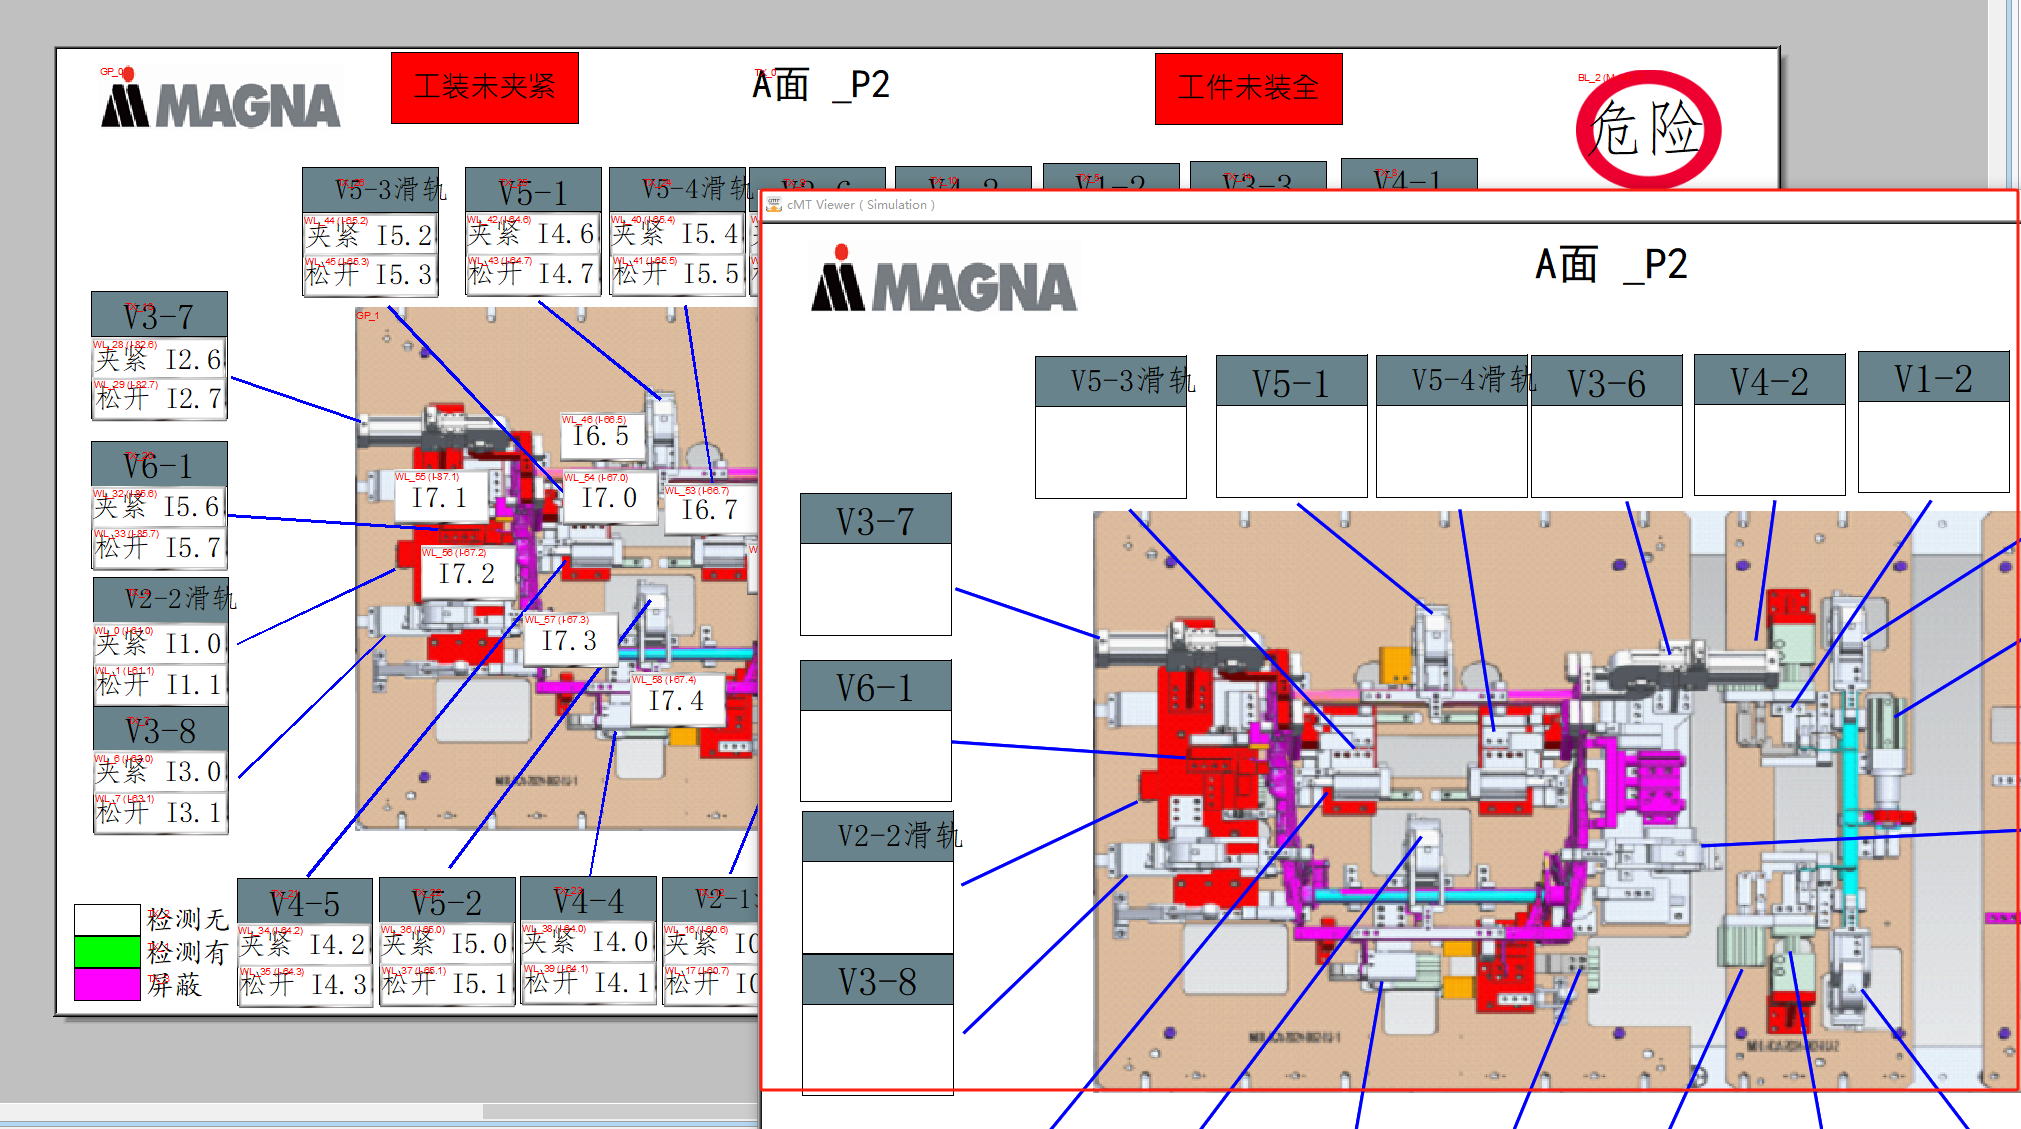Select the V5-3滑轨 header in the editor window
The width and height of the screenshot is (2021, 1129).
(371, 190)
